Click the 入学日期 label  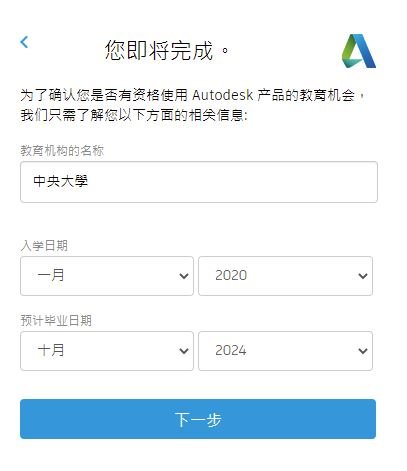[x=44, y=246]
